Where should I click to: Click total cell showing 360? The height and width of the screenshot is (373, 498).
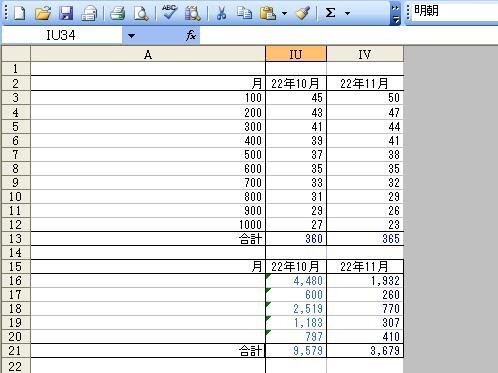296,239
